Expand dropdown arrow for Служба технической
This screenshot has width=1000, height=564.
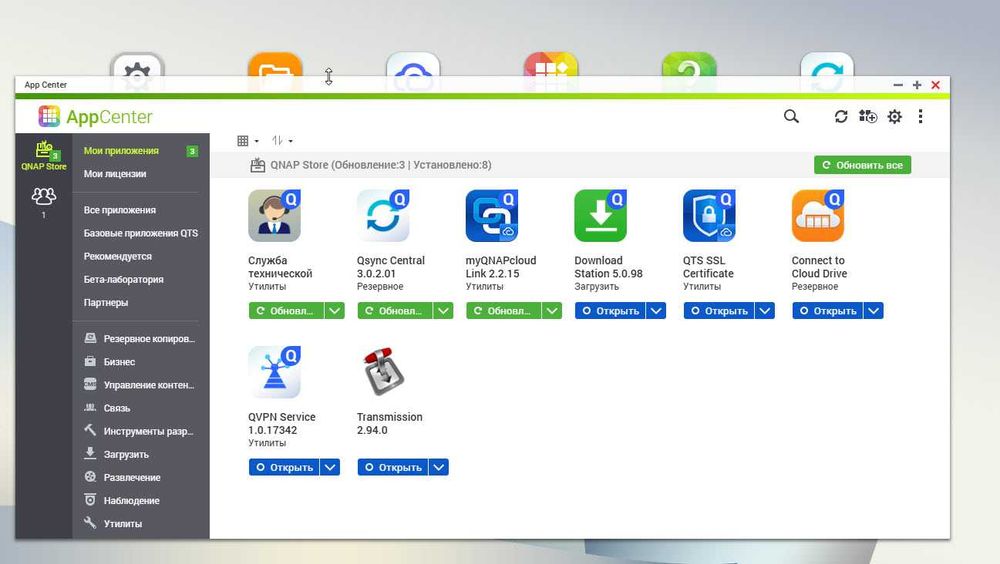pos(335,311)
